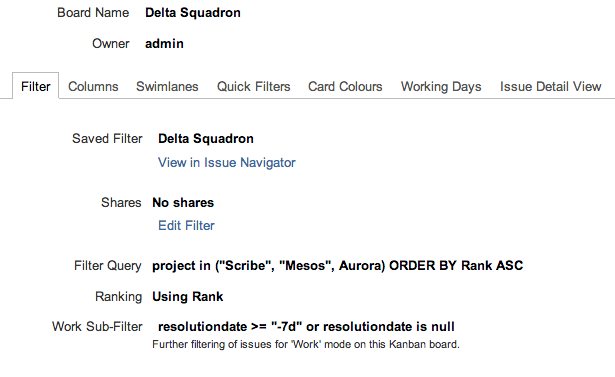615x377 pixels.
Task: Open the Swimlanes tab
Action: point(167,86)
